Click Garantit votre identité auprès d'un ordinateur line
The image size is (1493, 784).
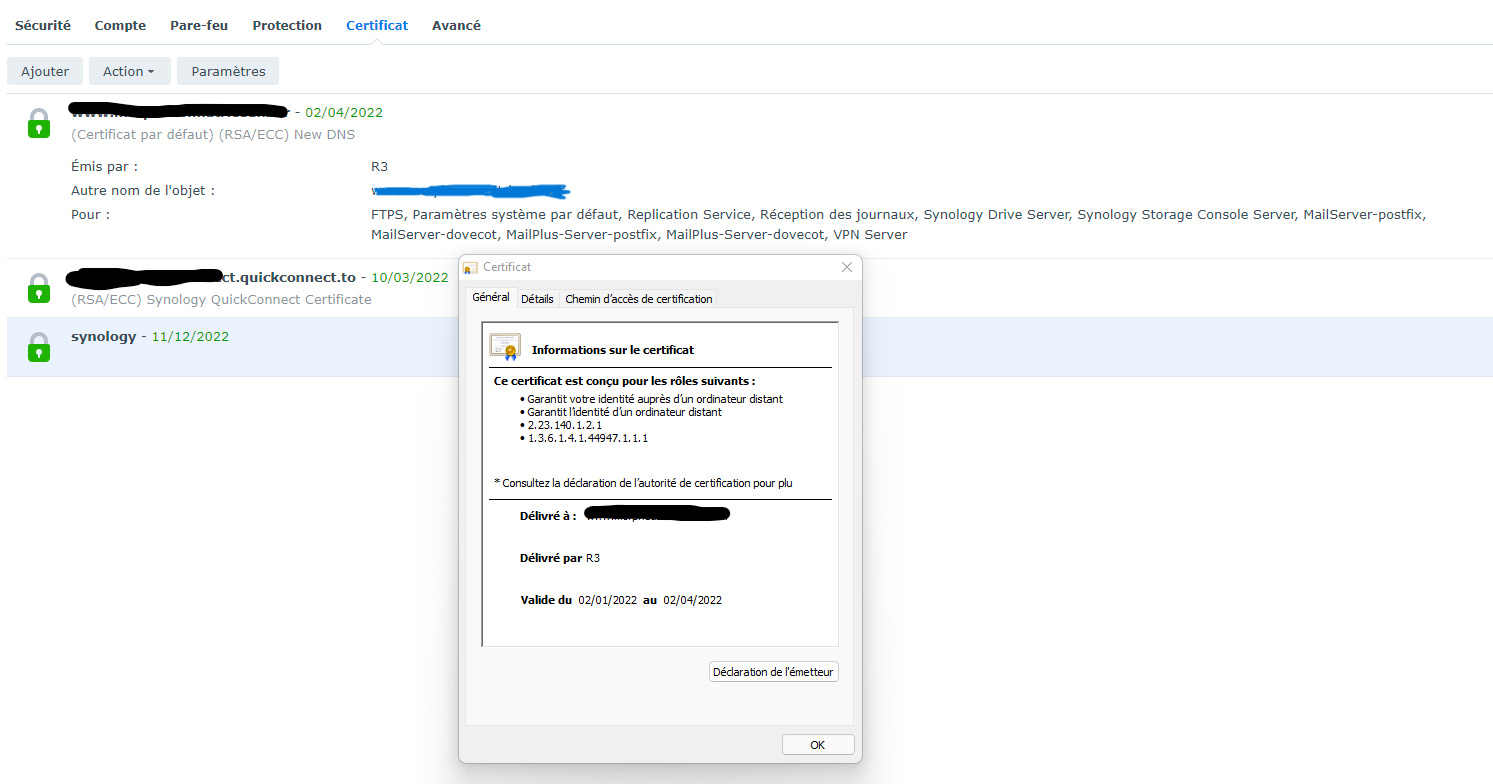pos(654,399)
